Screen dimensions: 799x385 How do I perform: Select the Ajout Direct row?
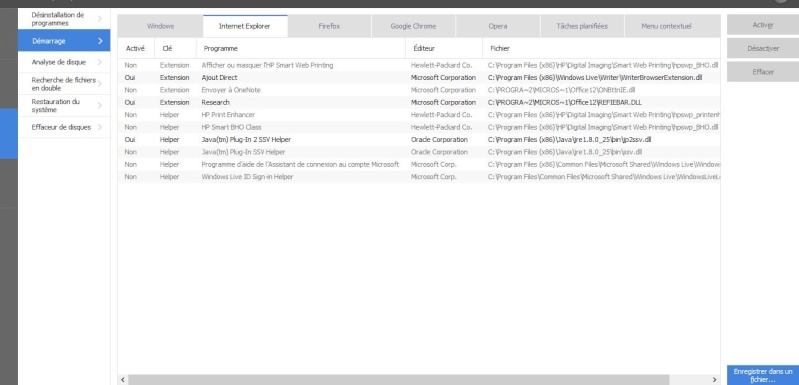[x=419, y=78]
